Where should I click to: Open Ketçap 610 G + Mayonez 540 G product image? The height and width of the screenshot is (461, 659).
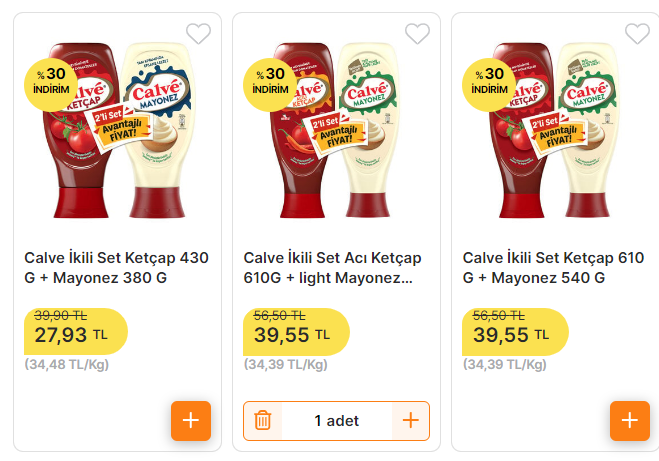click(x=556, y=130)
